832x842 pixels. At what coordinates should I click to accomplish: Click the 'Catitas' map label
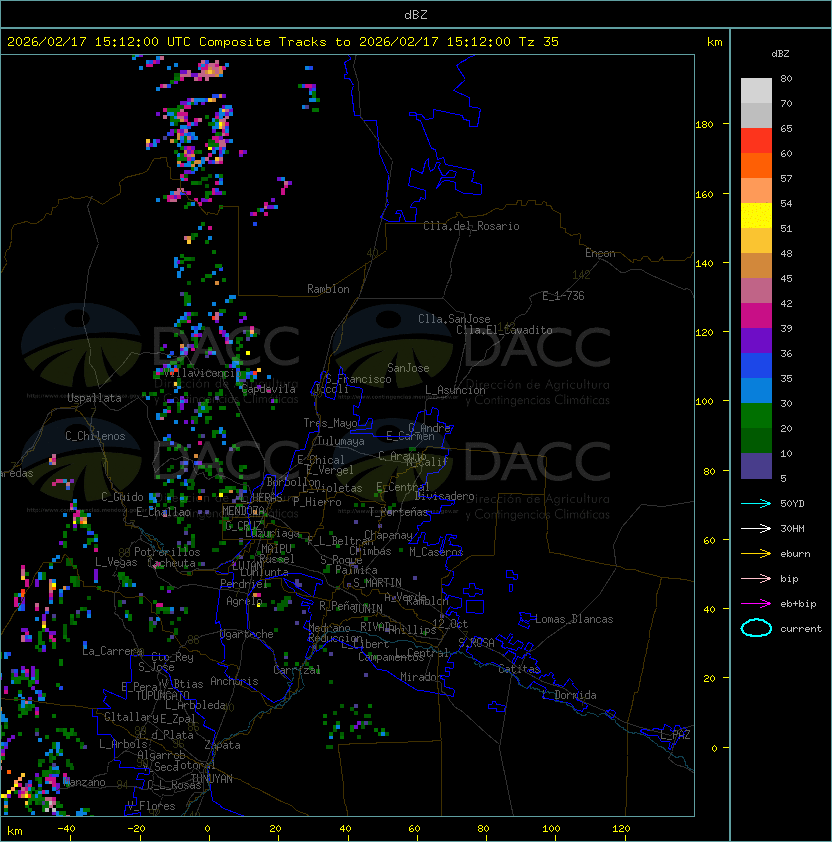[519, 669]
